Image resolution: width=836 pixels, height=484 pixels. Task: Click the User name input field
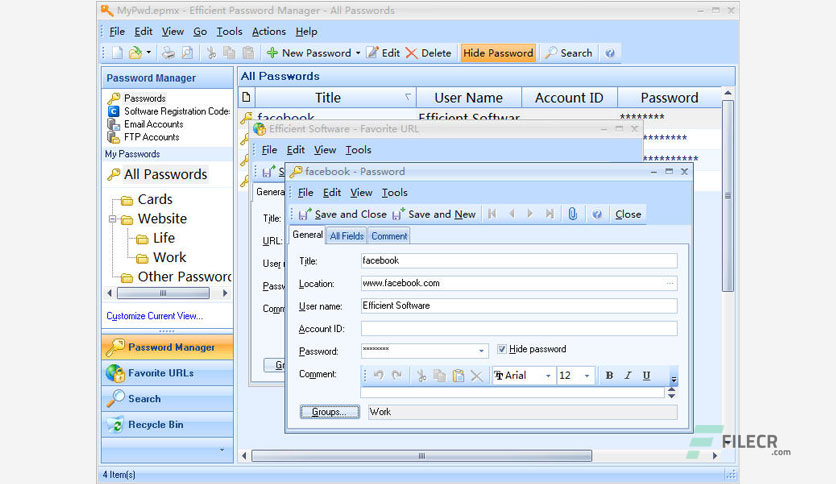click(519, 306)
